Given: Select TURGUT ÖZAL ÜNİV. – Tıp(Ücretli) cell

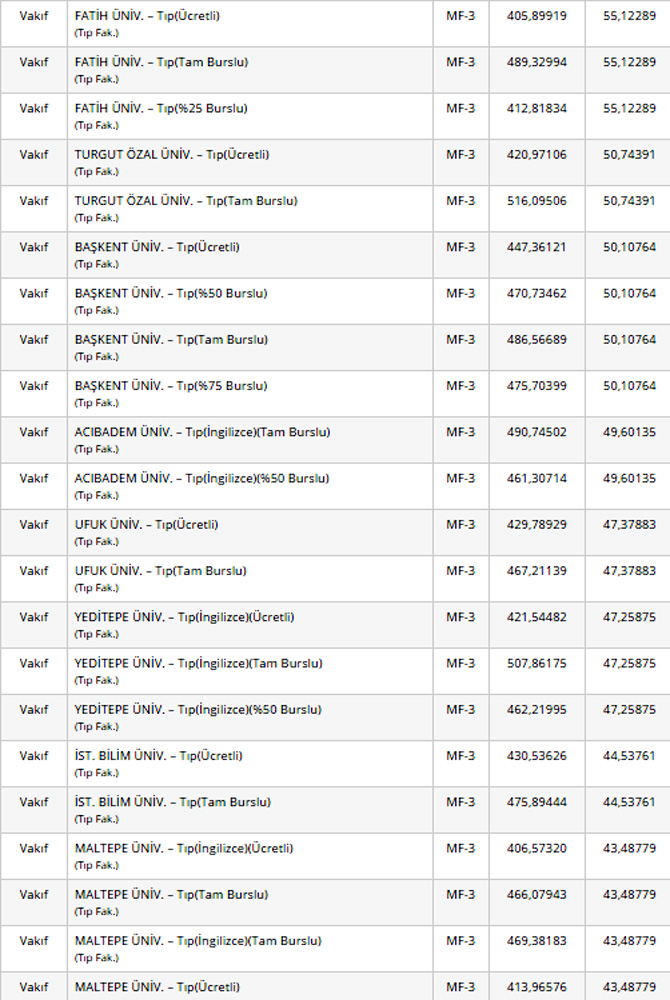Looking at the screenshot, I should coord(172,154).
